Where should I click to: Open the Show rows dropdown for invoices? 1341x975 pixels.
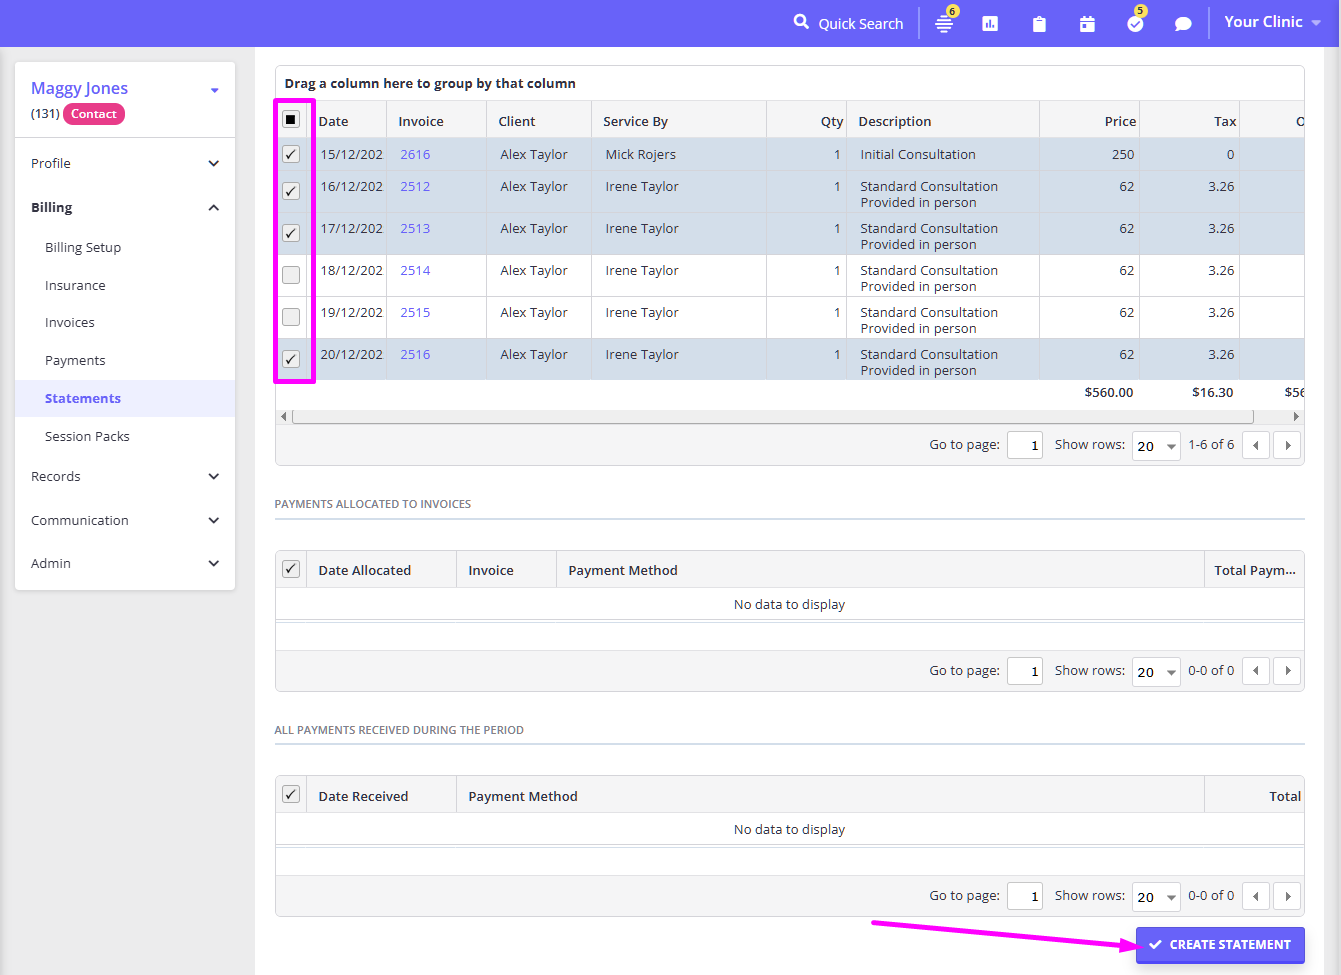[x=1156, y=446]
